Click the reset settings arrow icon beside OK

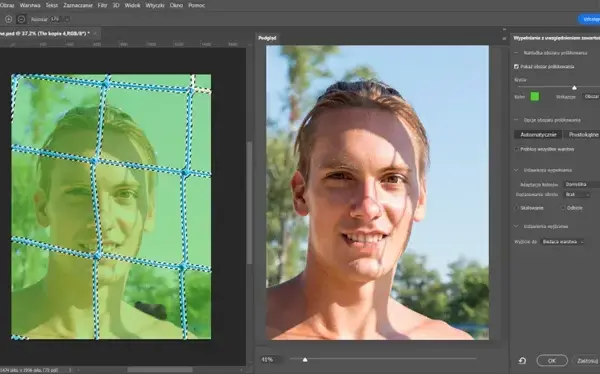522,361
